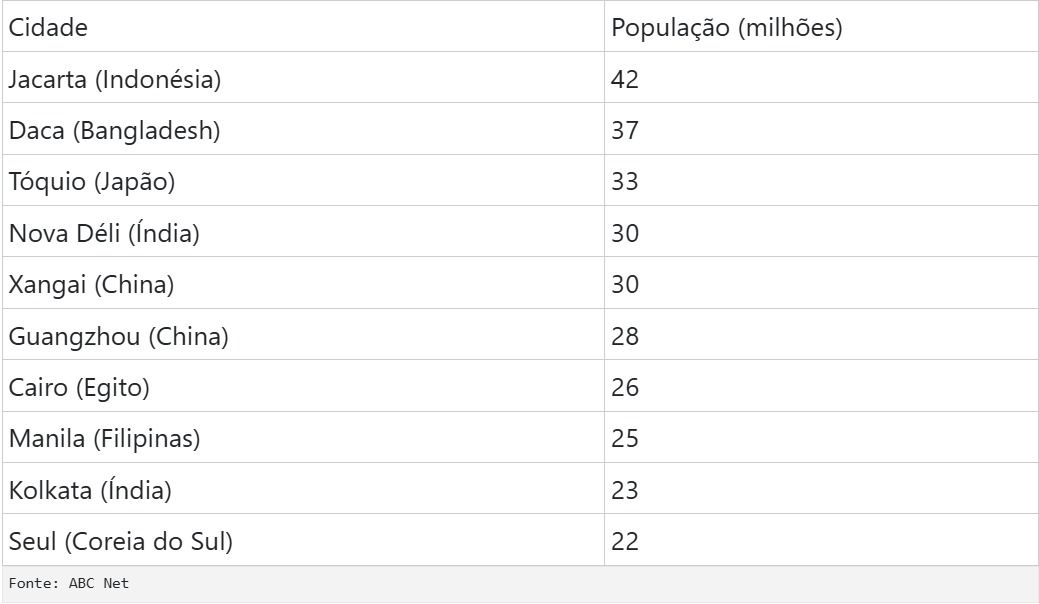Select Guangzhou's population value 28
Screen dimensions: 1039x604
pos(625,337)
